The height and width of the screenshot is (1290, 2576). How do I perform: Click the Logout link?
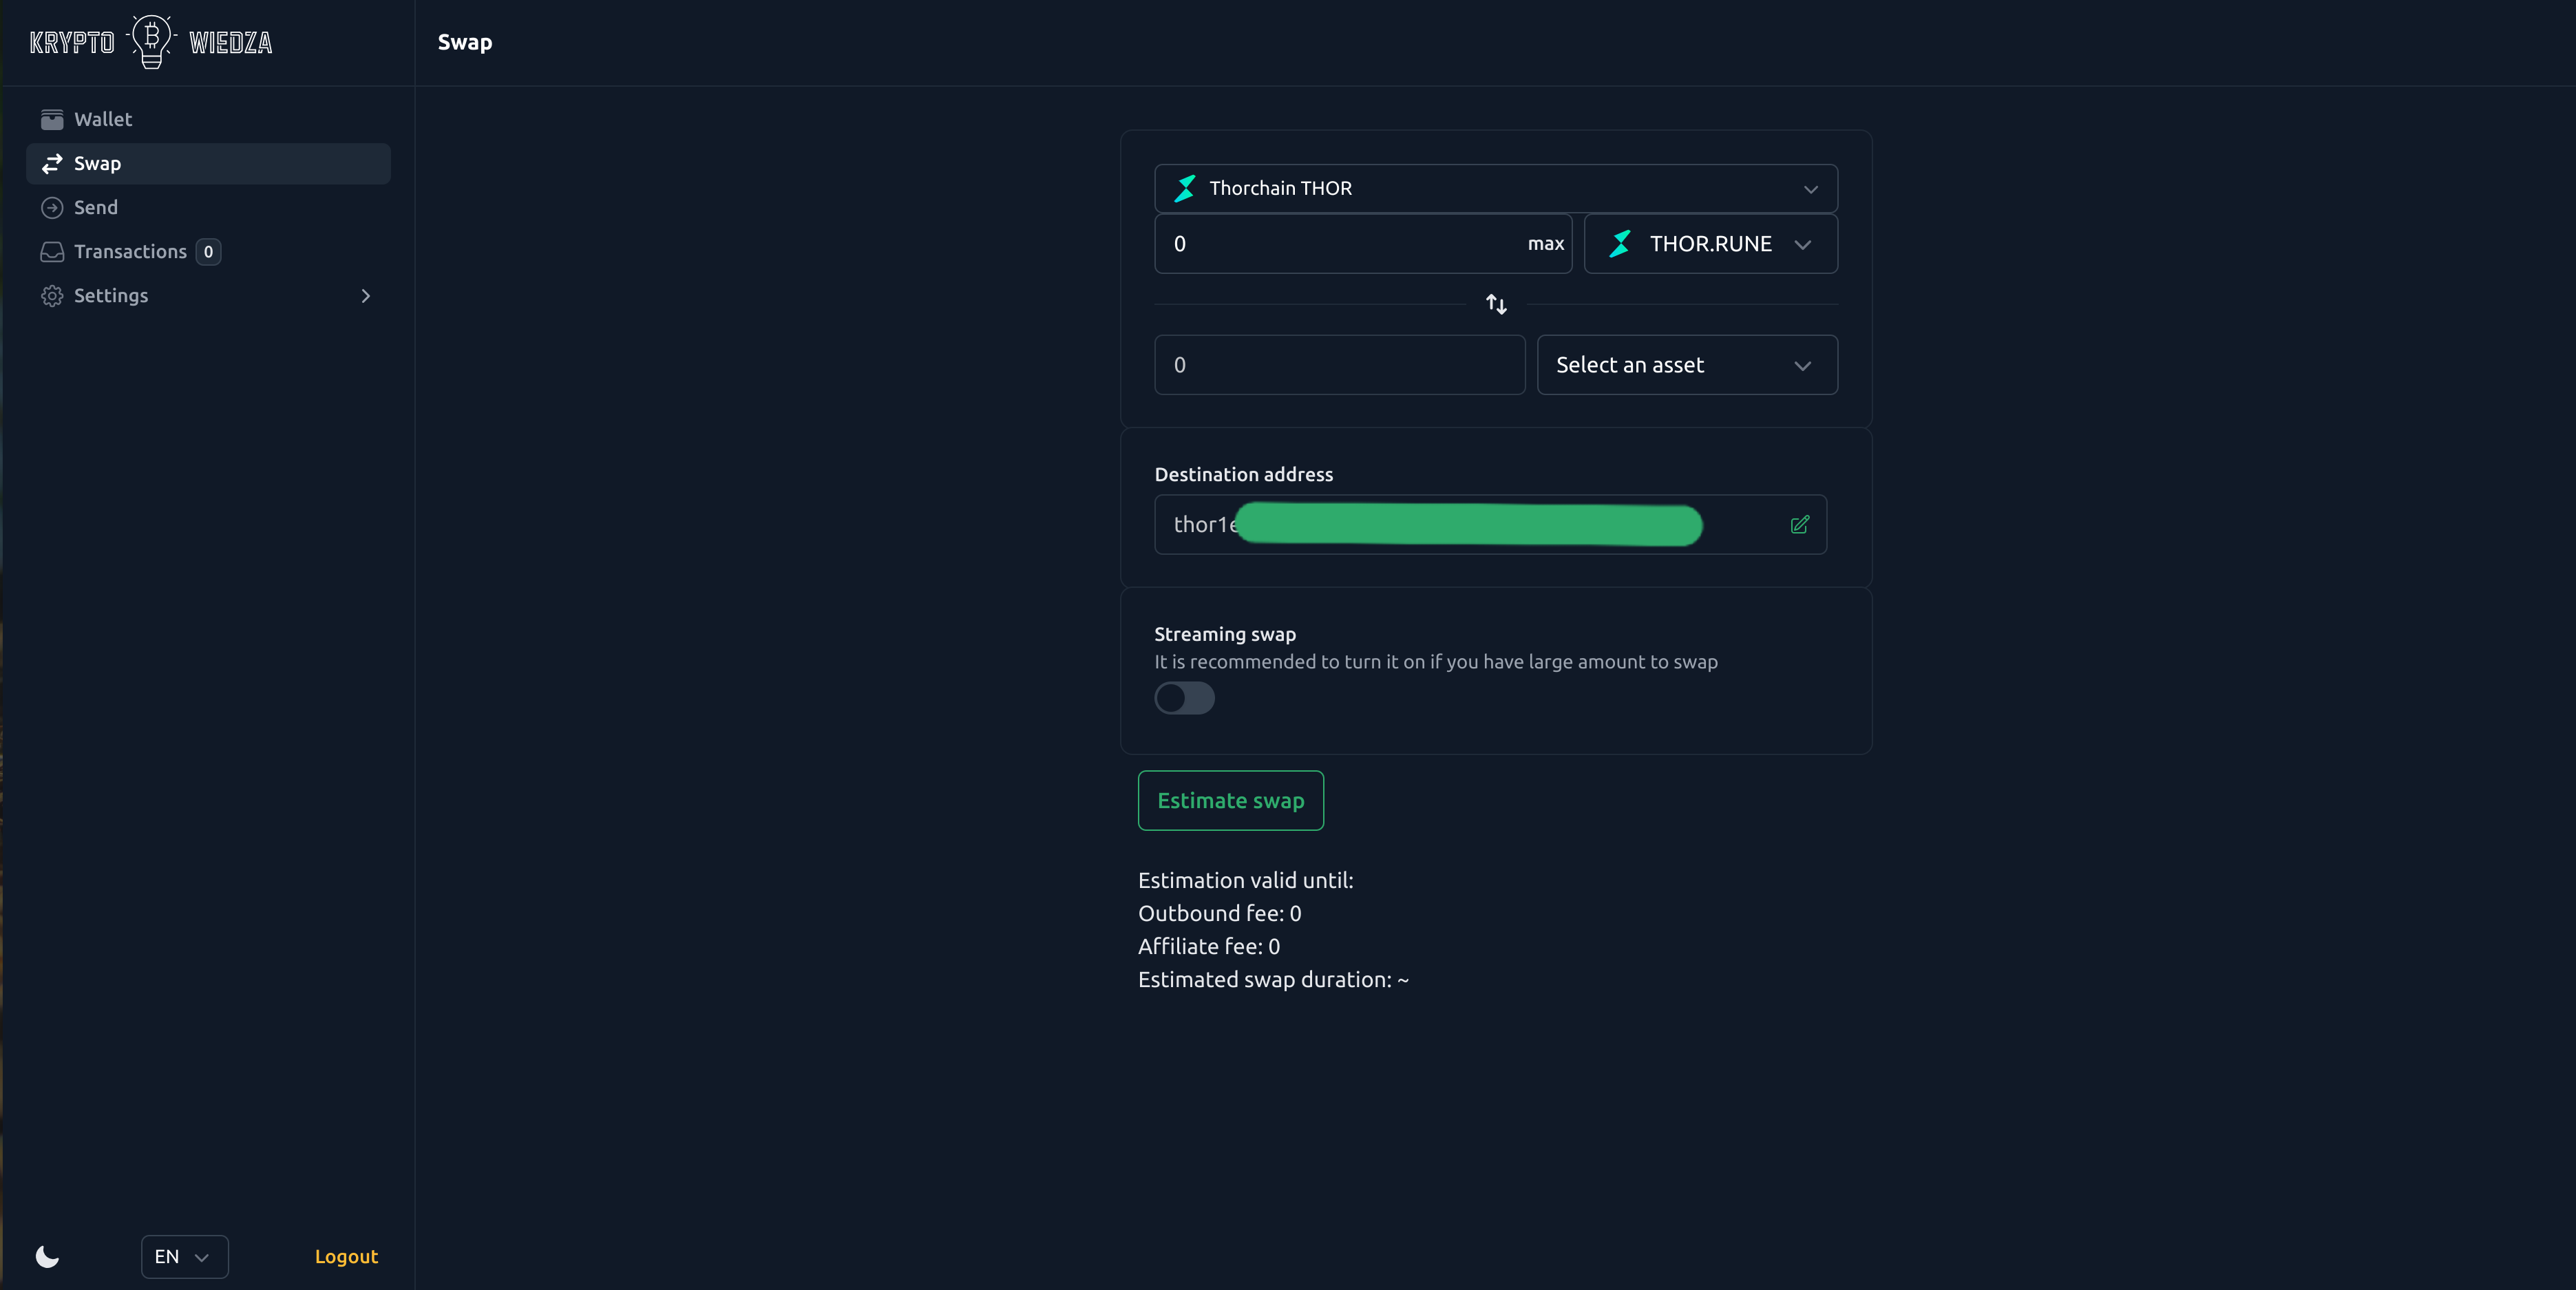click(346, 1256)
